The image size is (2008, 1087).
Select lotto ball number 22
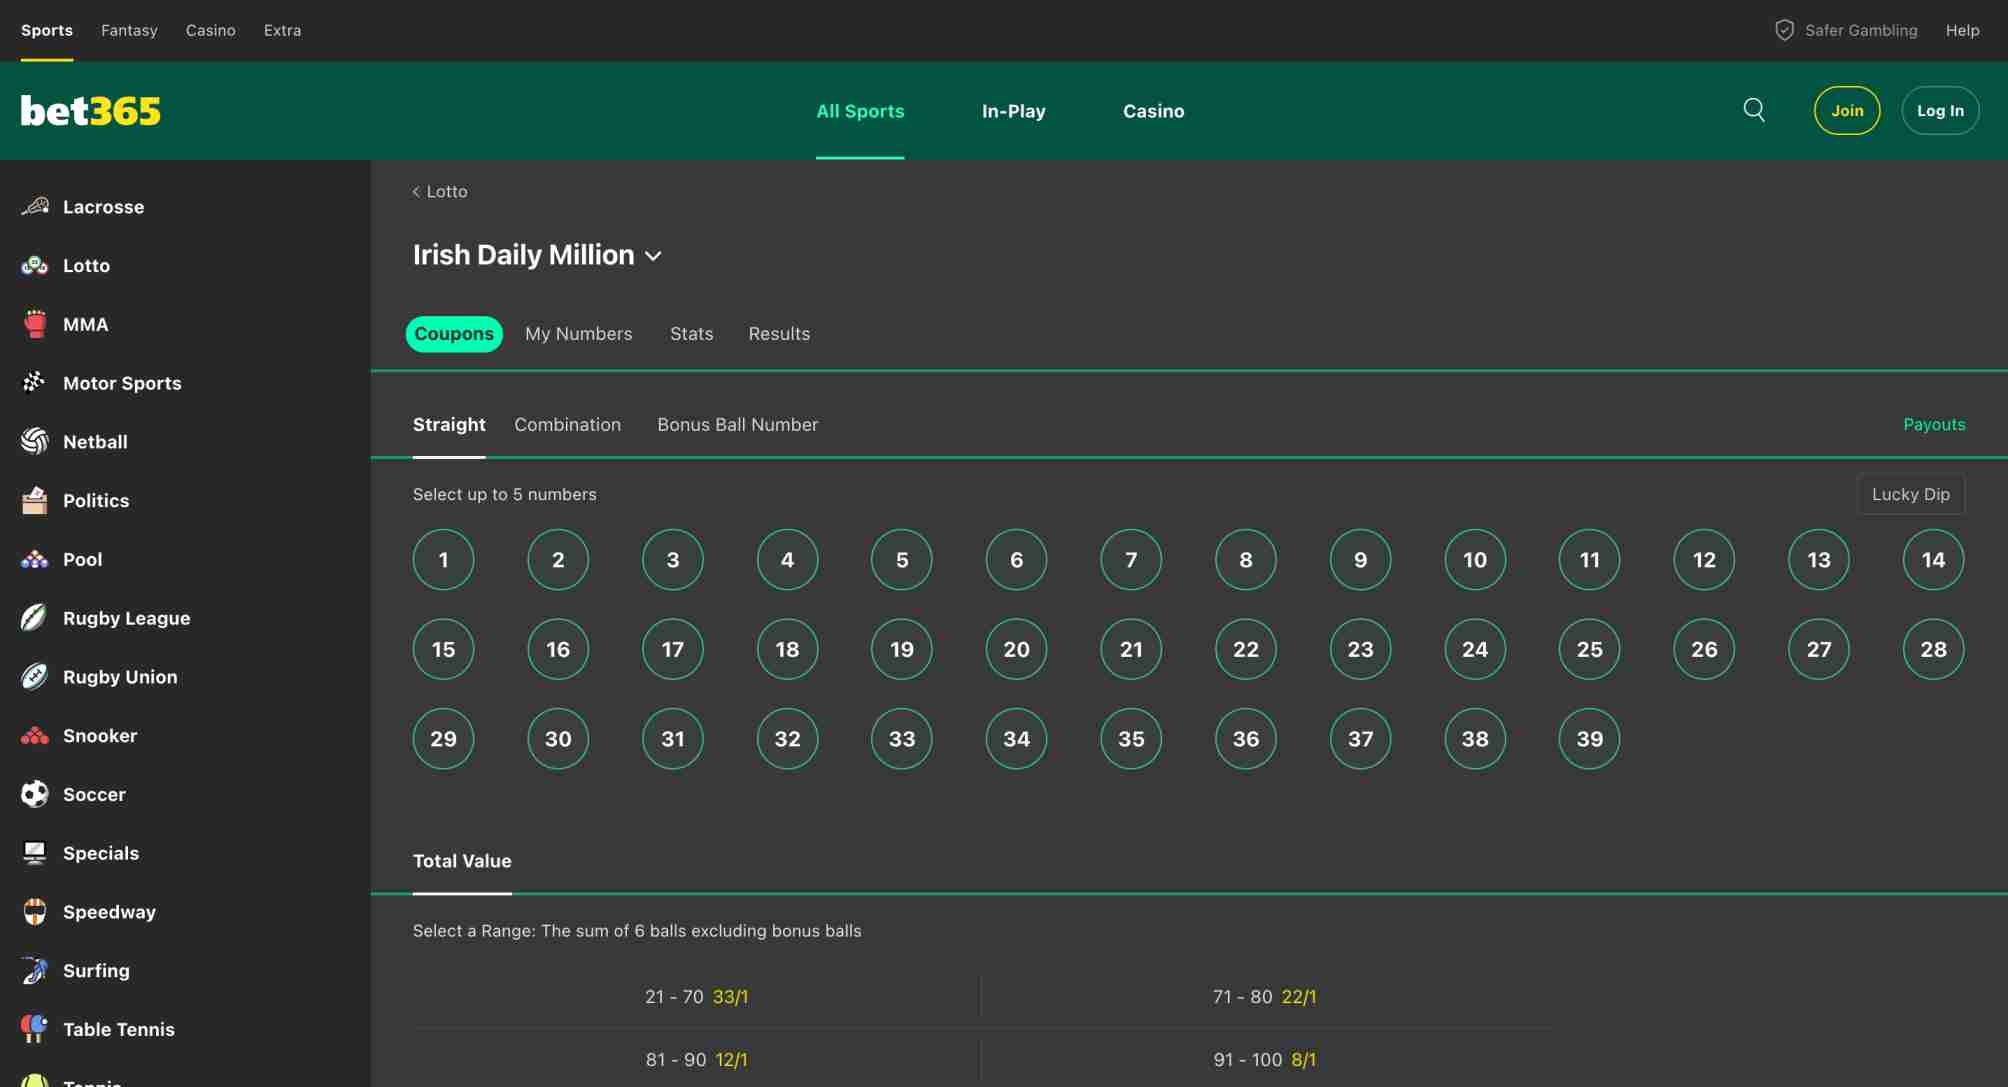[x=1246, y=649]
